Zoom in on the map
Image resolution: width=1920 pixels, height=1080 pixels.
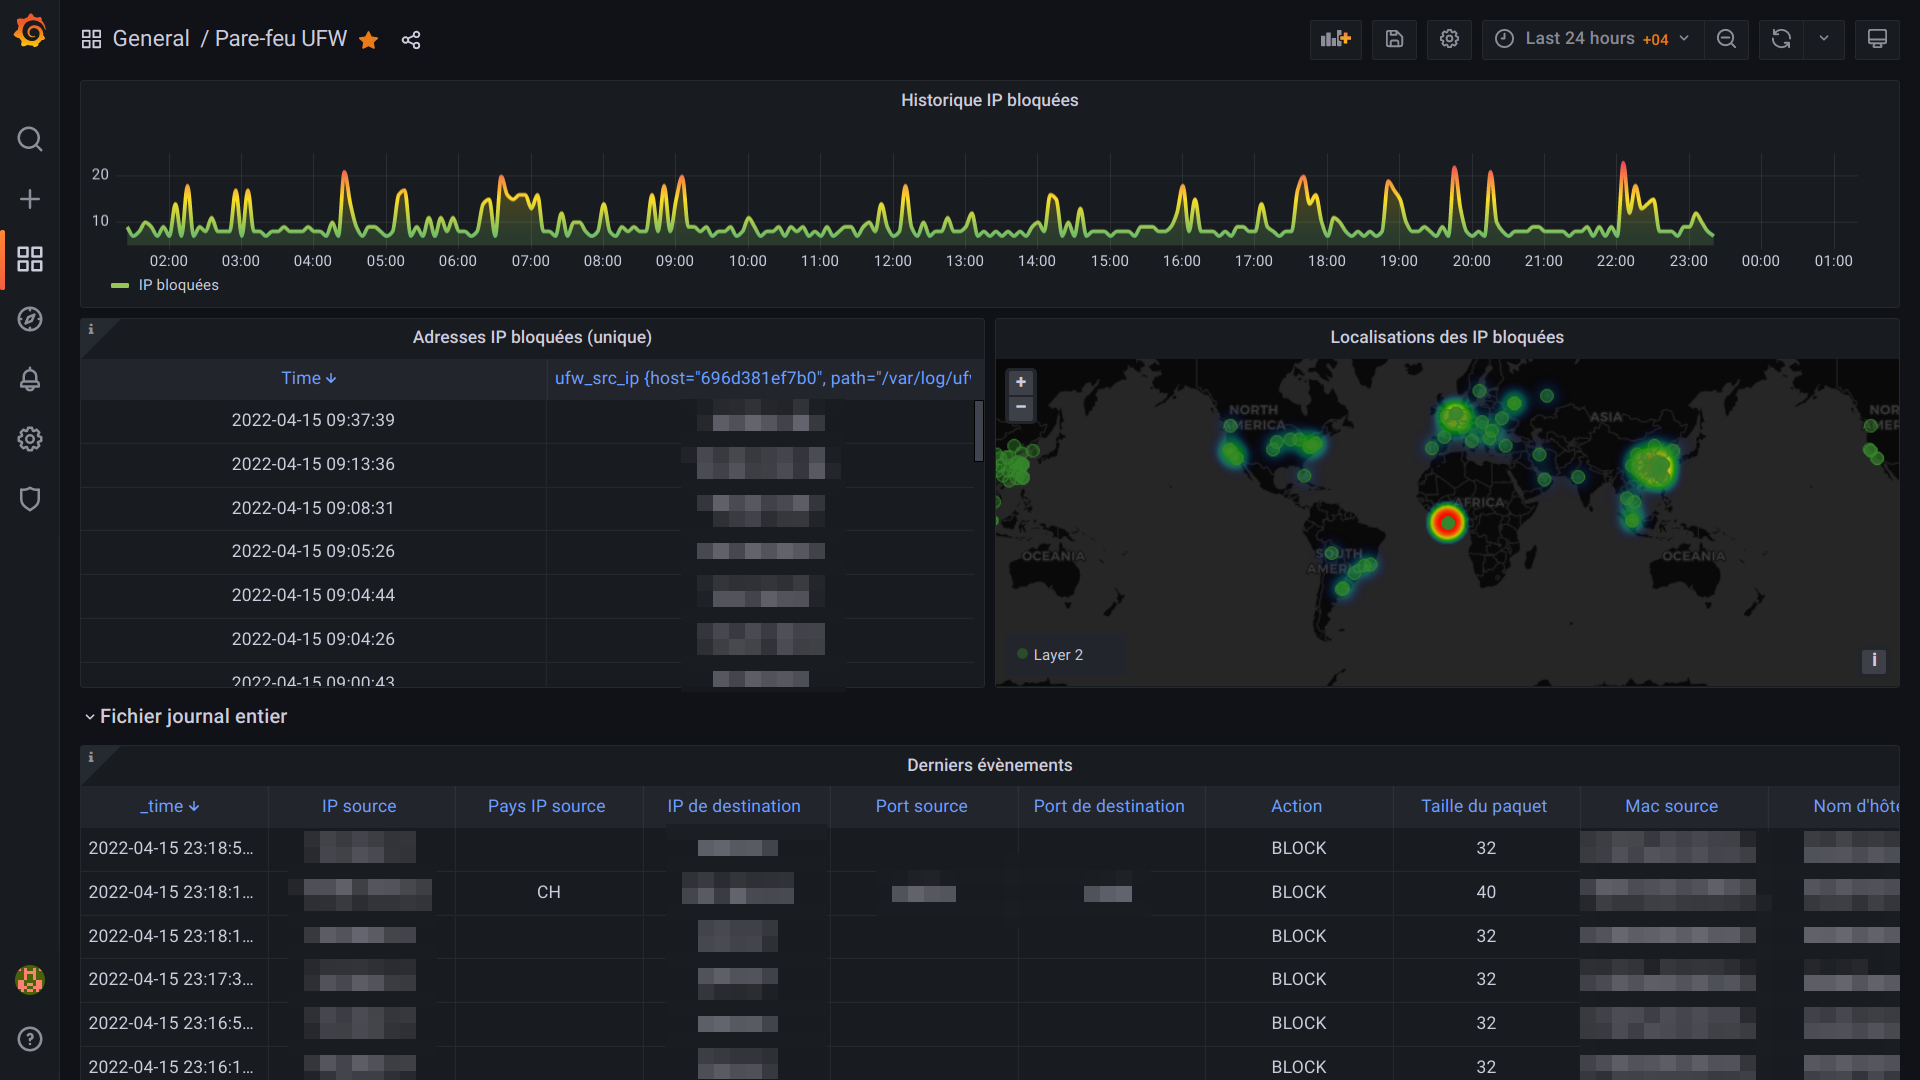coord(1021,382)
